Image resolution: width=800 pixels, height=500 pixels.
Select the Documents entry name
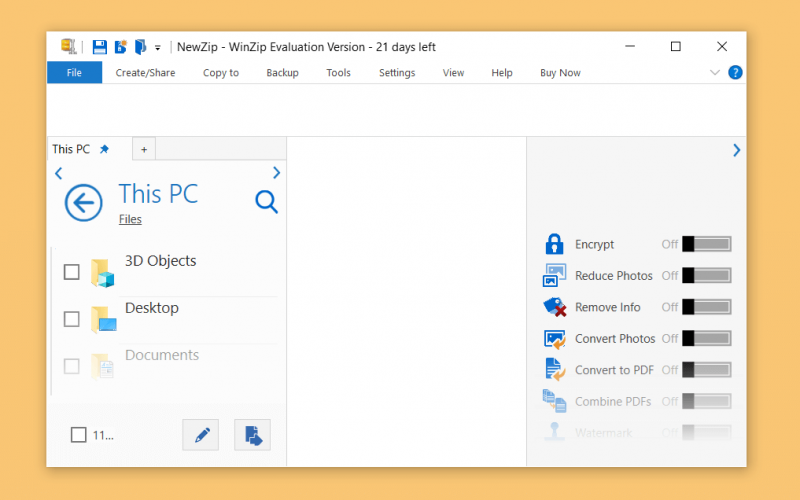162,355
